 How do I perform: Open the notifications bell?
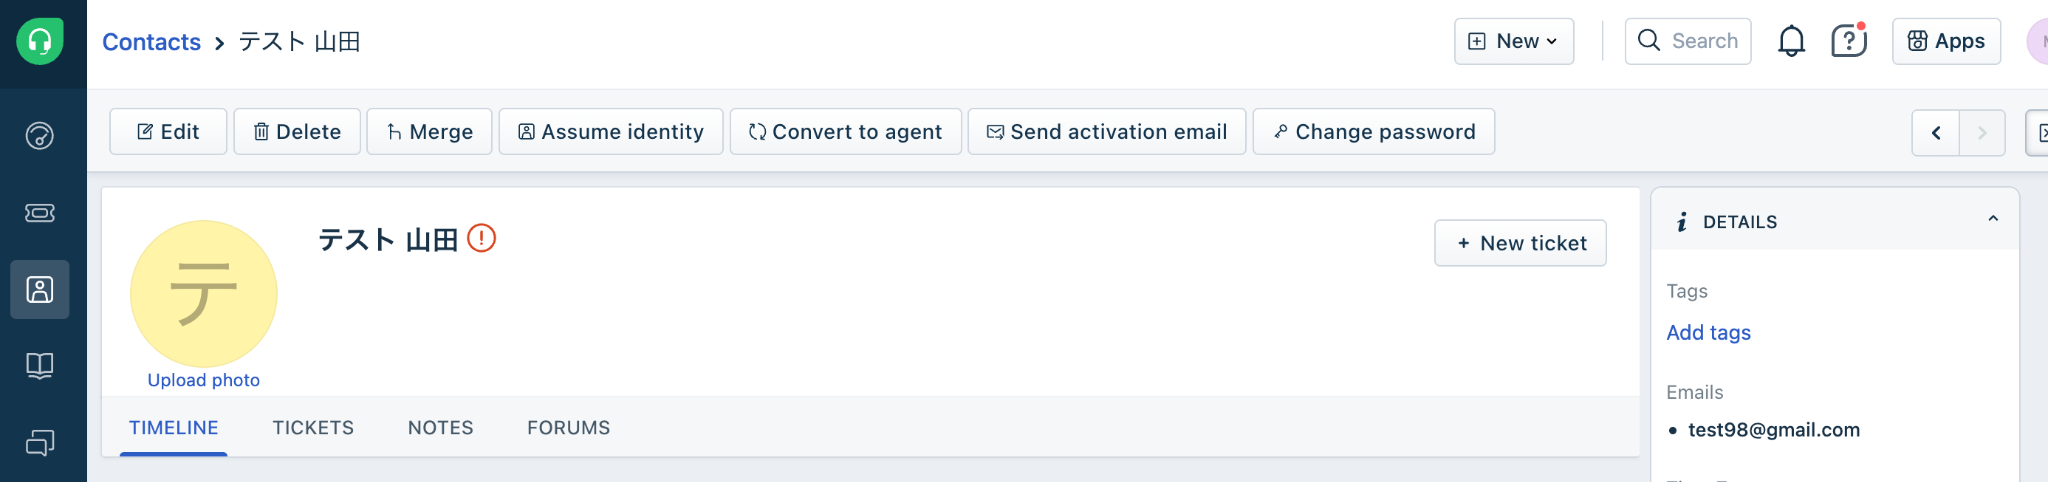1791,41
